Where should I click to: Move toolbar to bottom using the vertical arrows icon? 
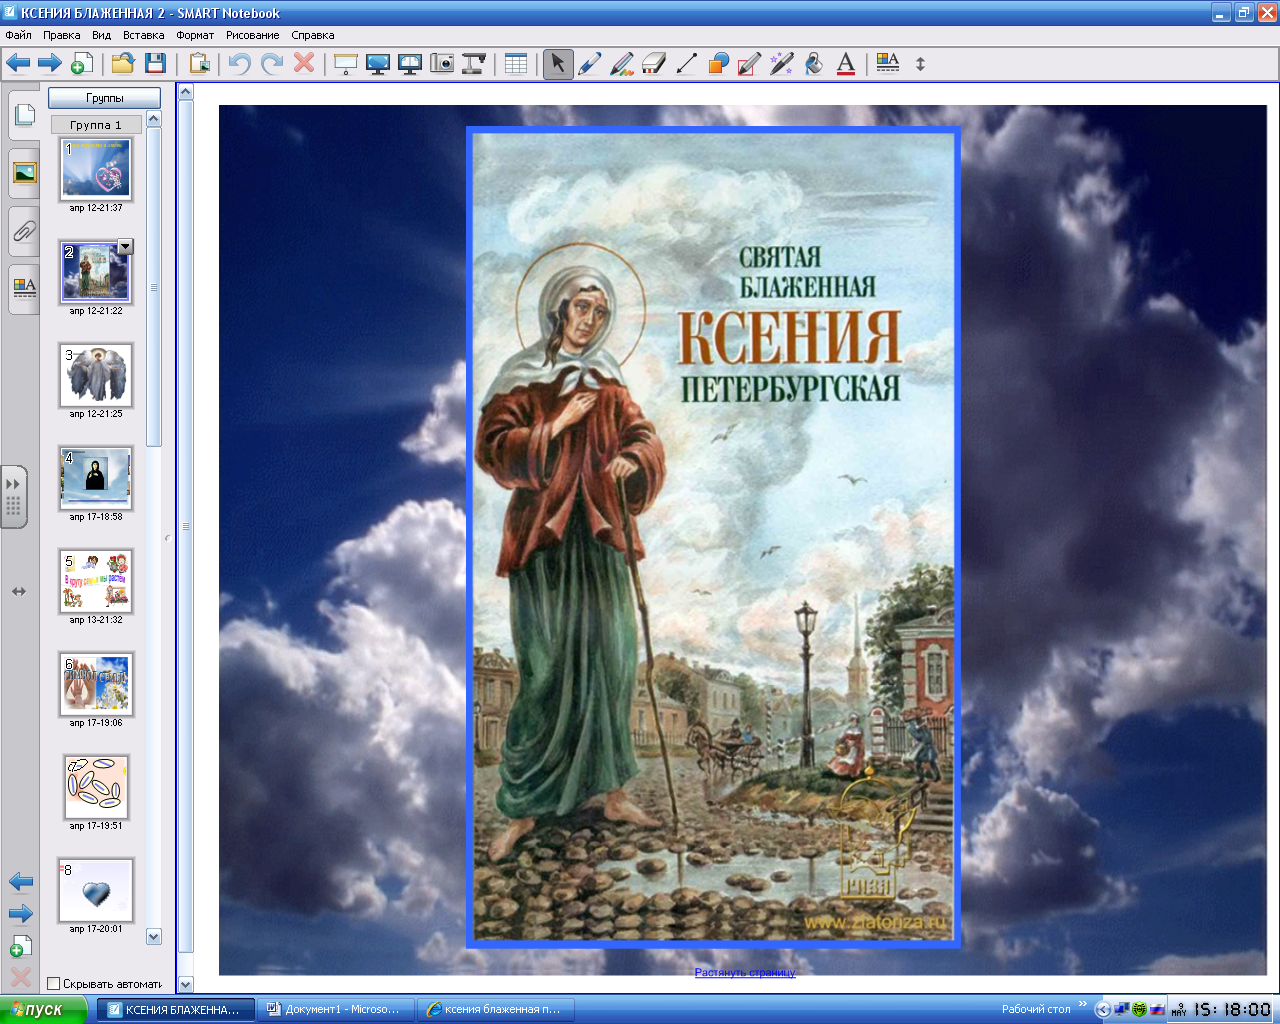920,64
